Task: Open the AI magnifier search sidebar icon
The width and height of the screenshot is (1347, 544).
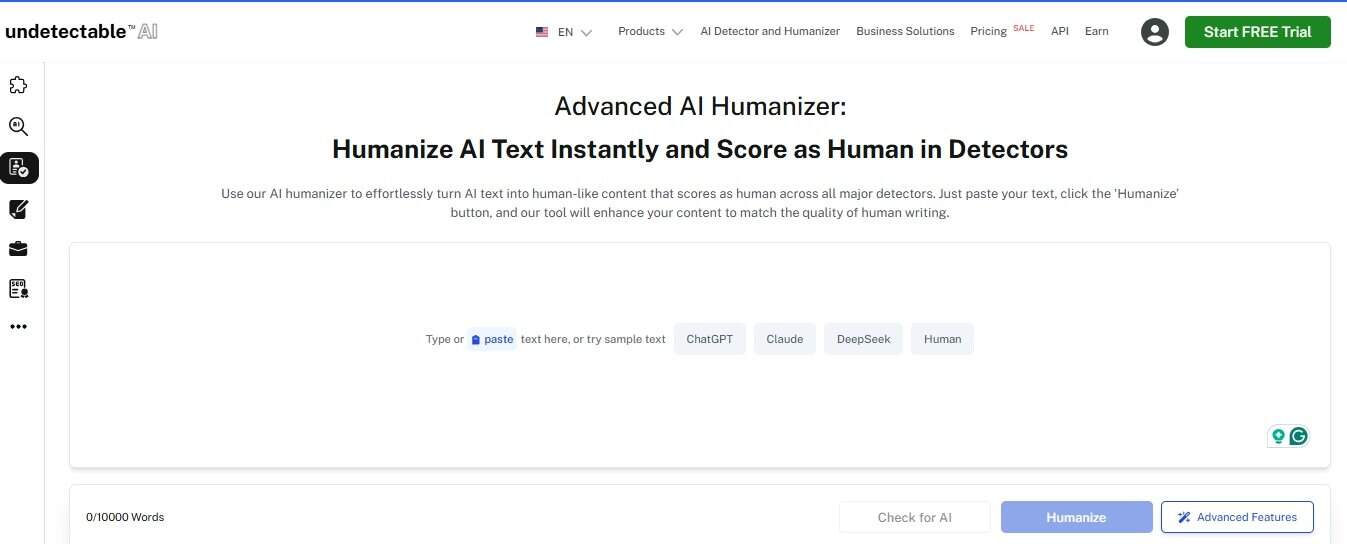Action: coord(18,127)
